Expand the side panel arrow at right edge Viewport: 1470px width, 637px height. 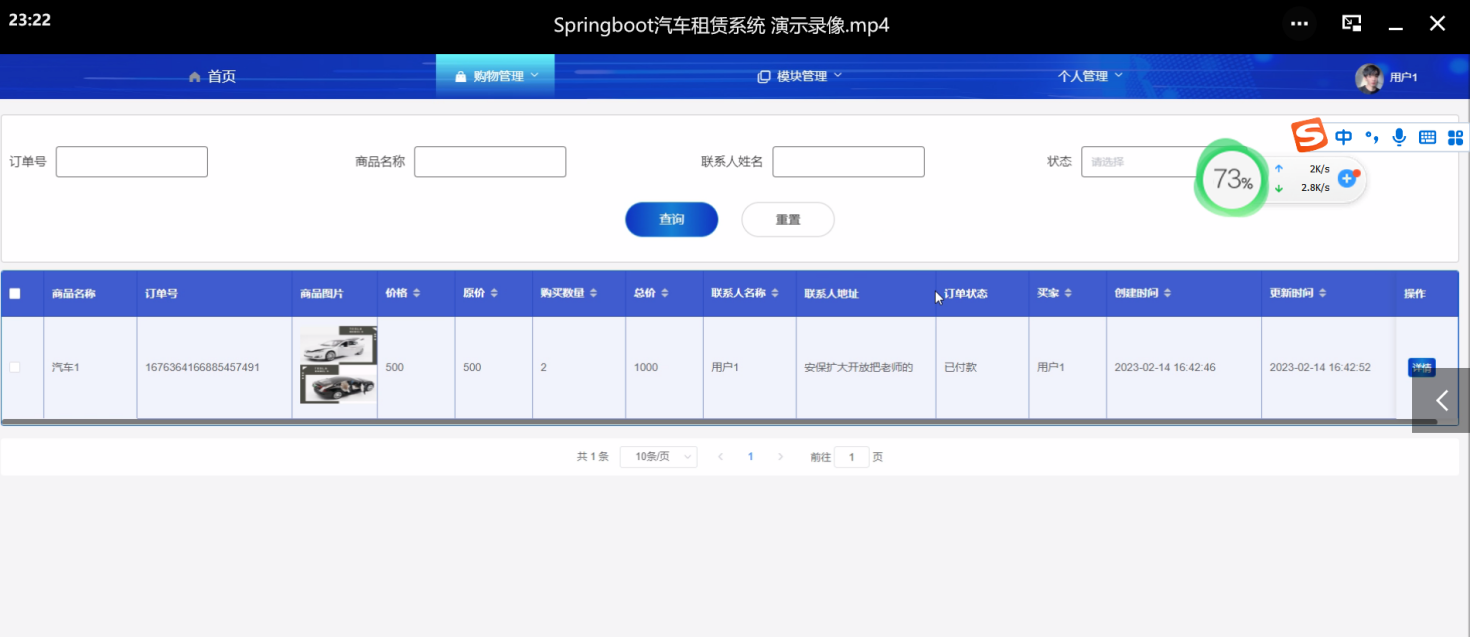[x=1441, y=400]
